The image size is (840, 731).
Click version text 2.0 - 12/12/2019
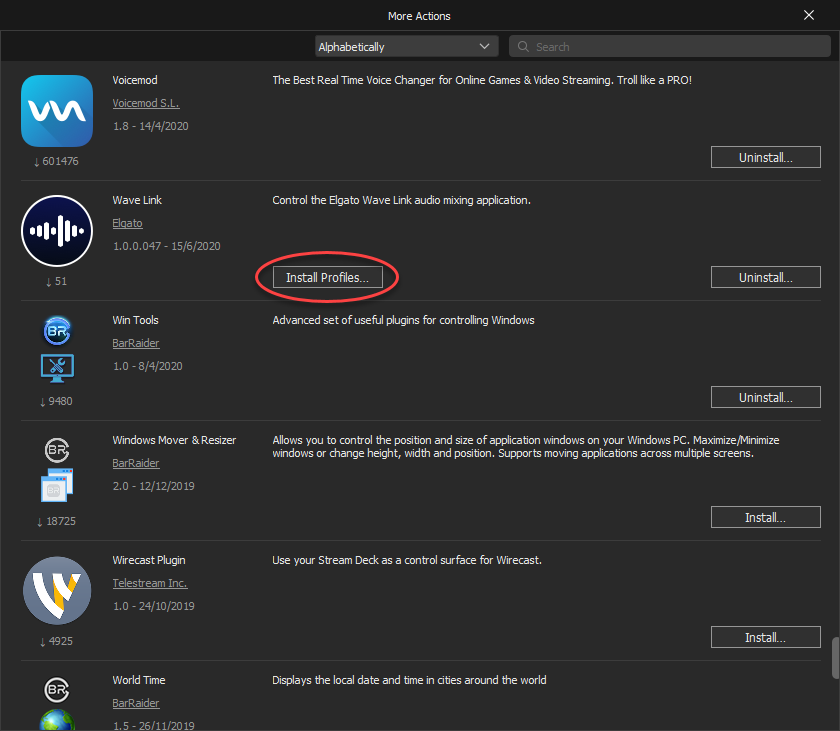[x=153, y=486]
